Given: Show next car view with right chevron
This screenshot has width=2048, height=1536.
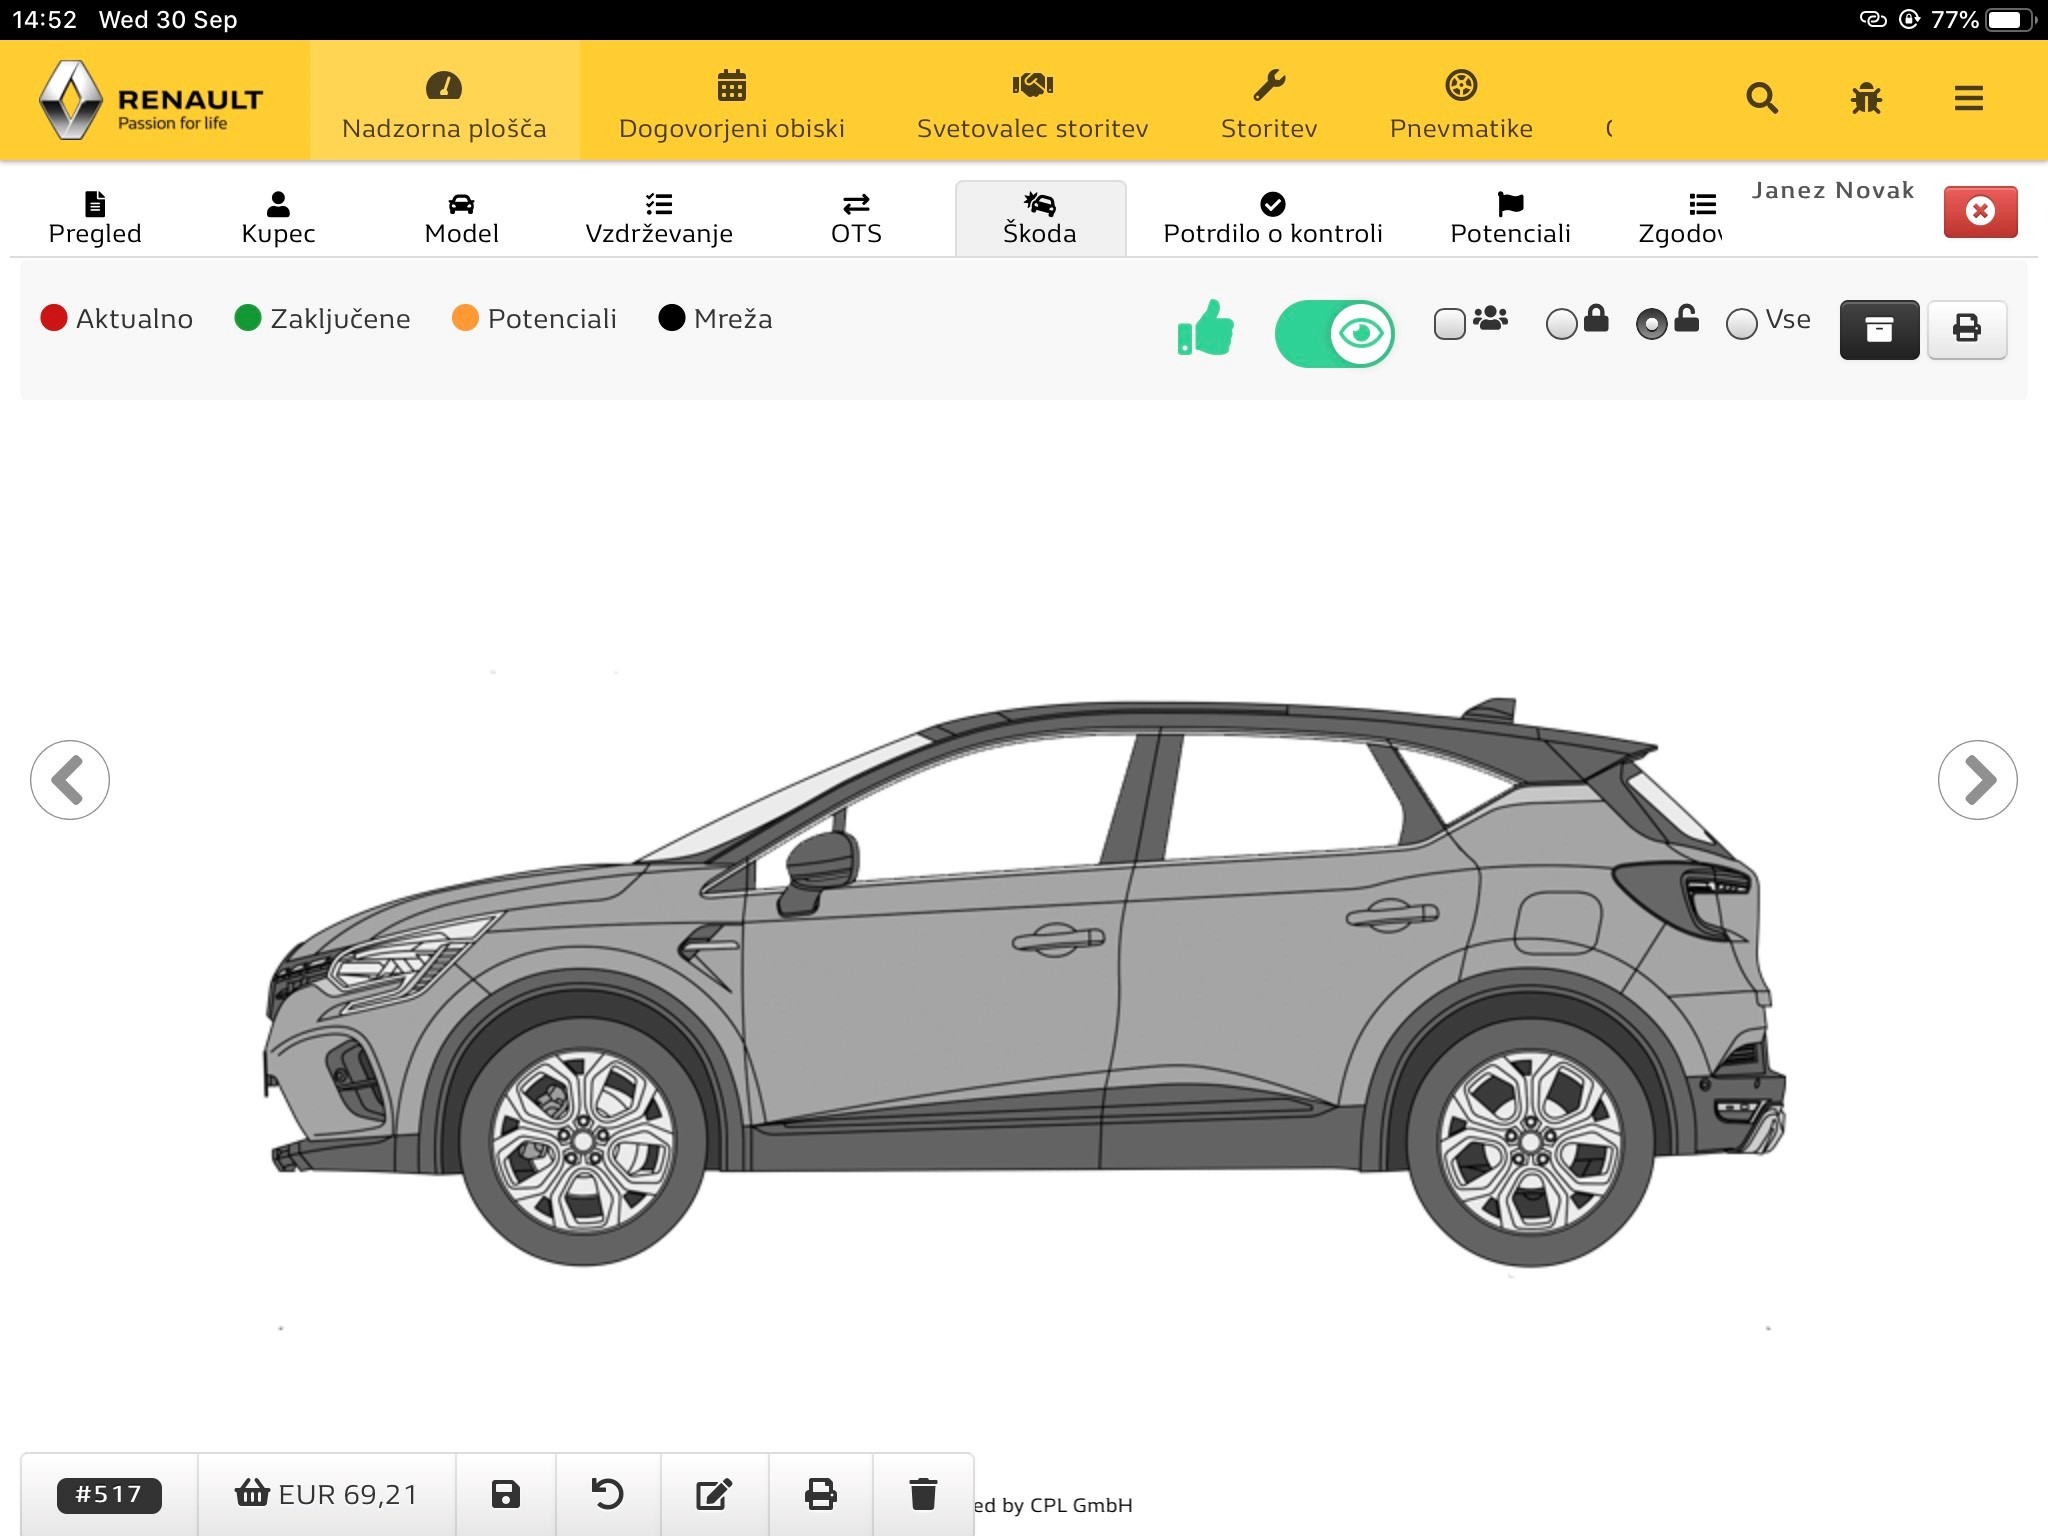Looking at the screenshot, I should click(x=1977, y=780).
